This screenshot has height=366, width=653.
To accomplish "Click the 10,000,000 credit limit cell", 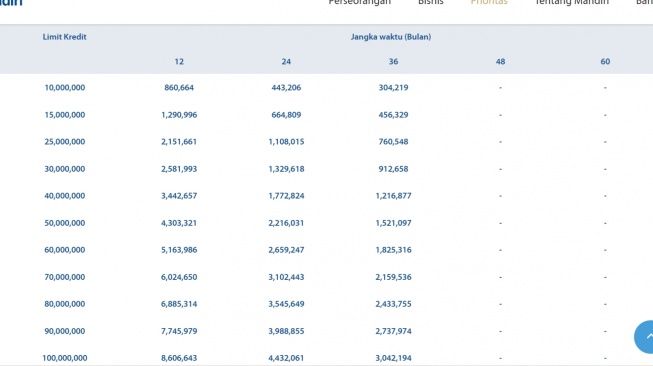I will (65, 87).
